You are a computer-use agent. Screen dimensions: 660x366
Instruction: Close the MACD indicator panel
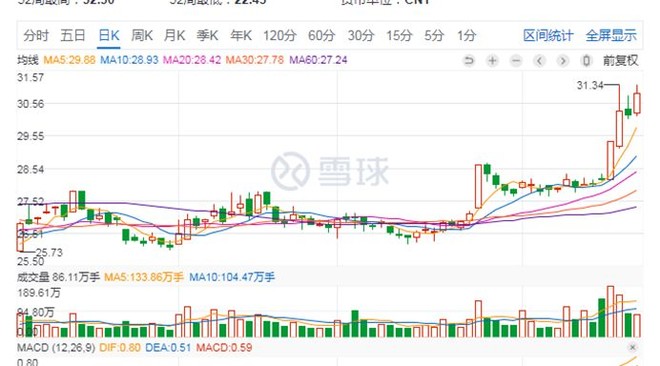[632, 347]
